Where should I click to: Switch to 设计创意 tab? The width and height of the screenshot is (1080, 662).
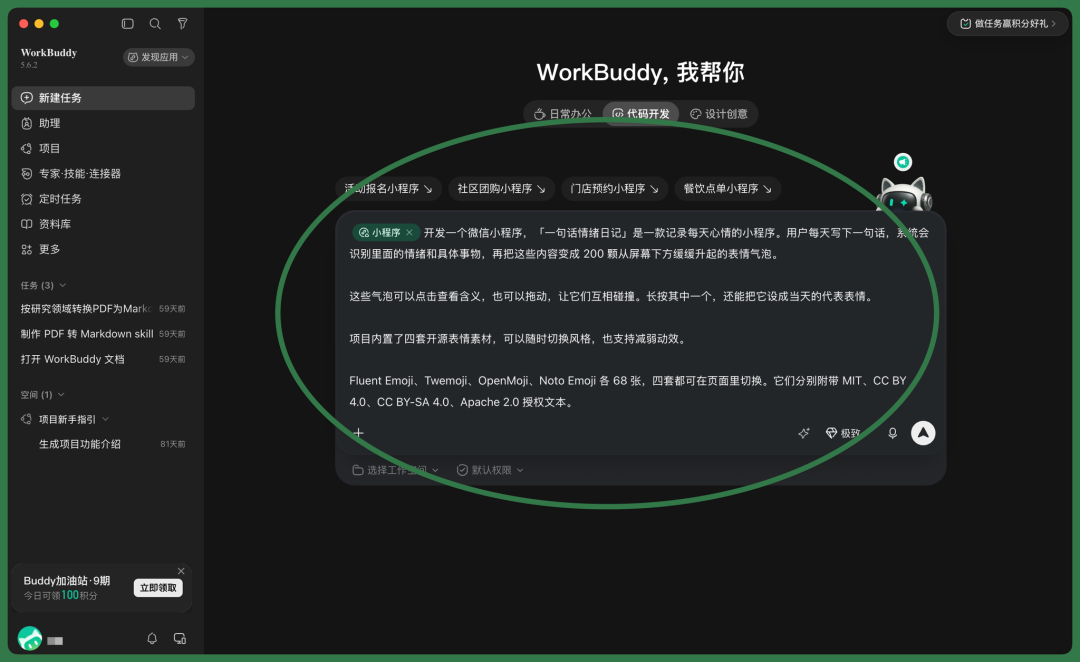click(x=718, y=114)
